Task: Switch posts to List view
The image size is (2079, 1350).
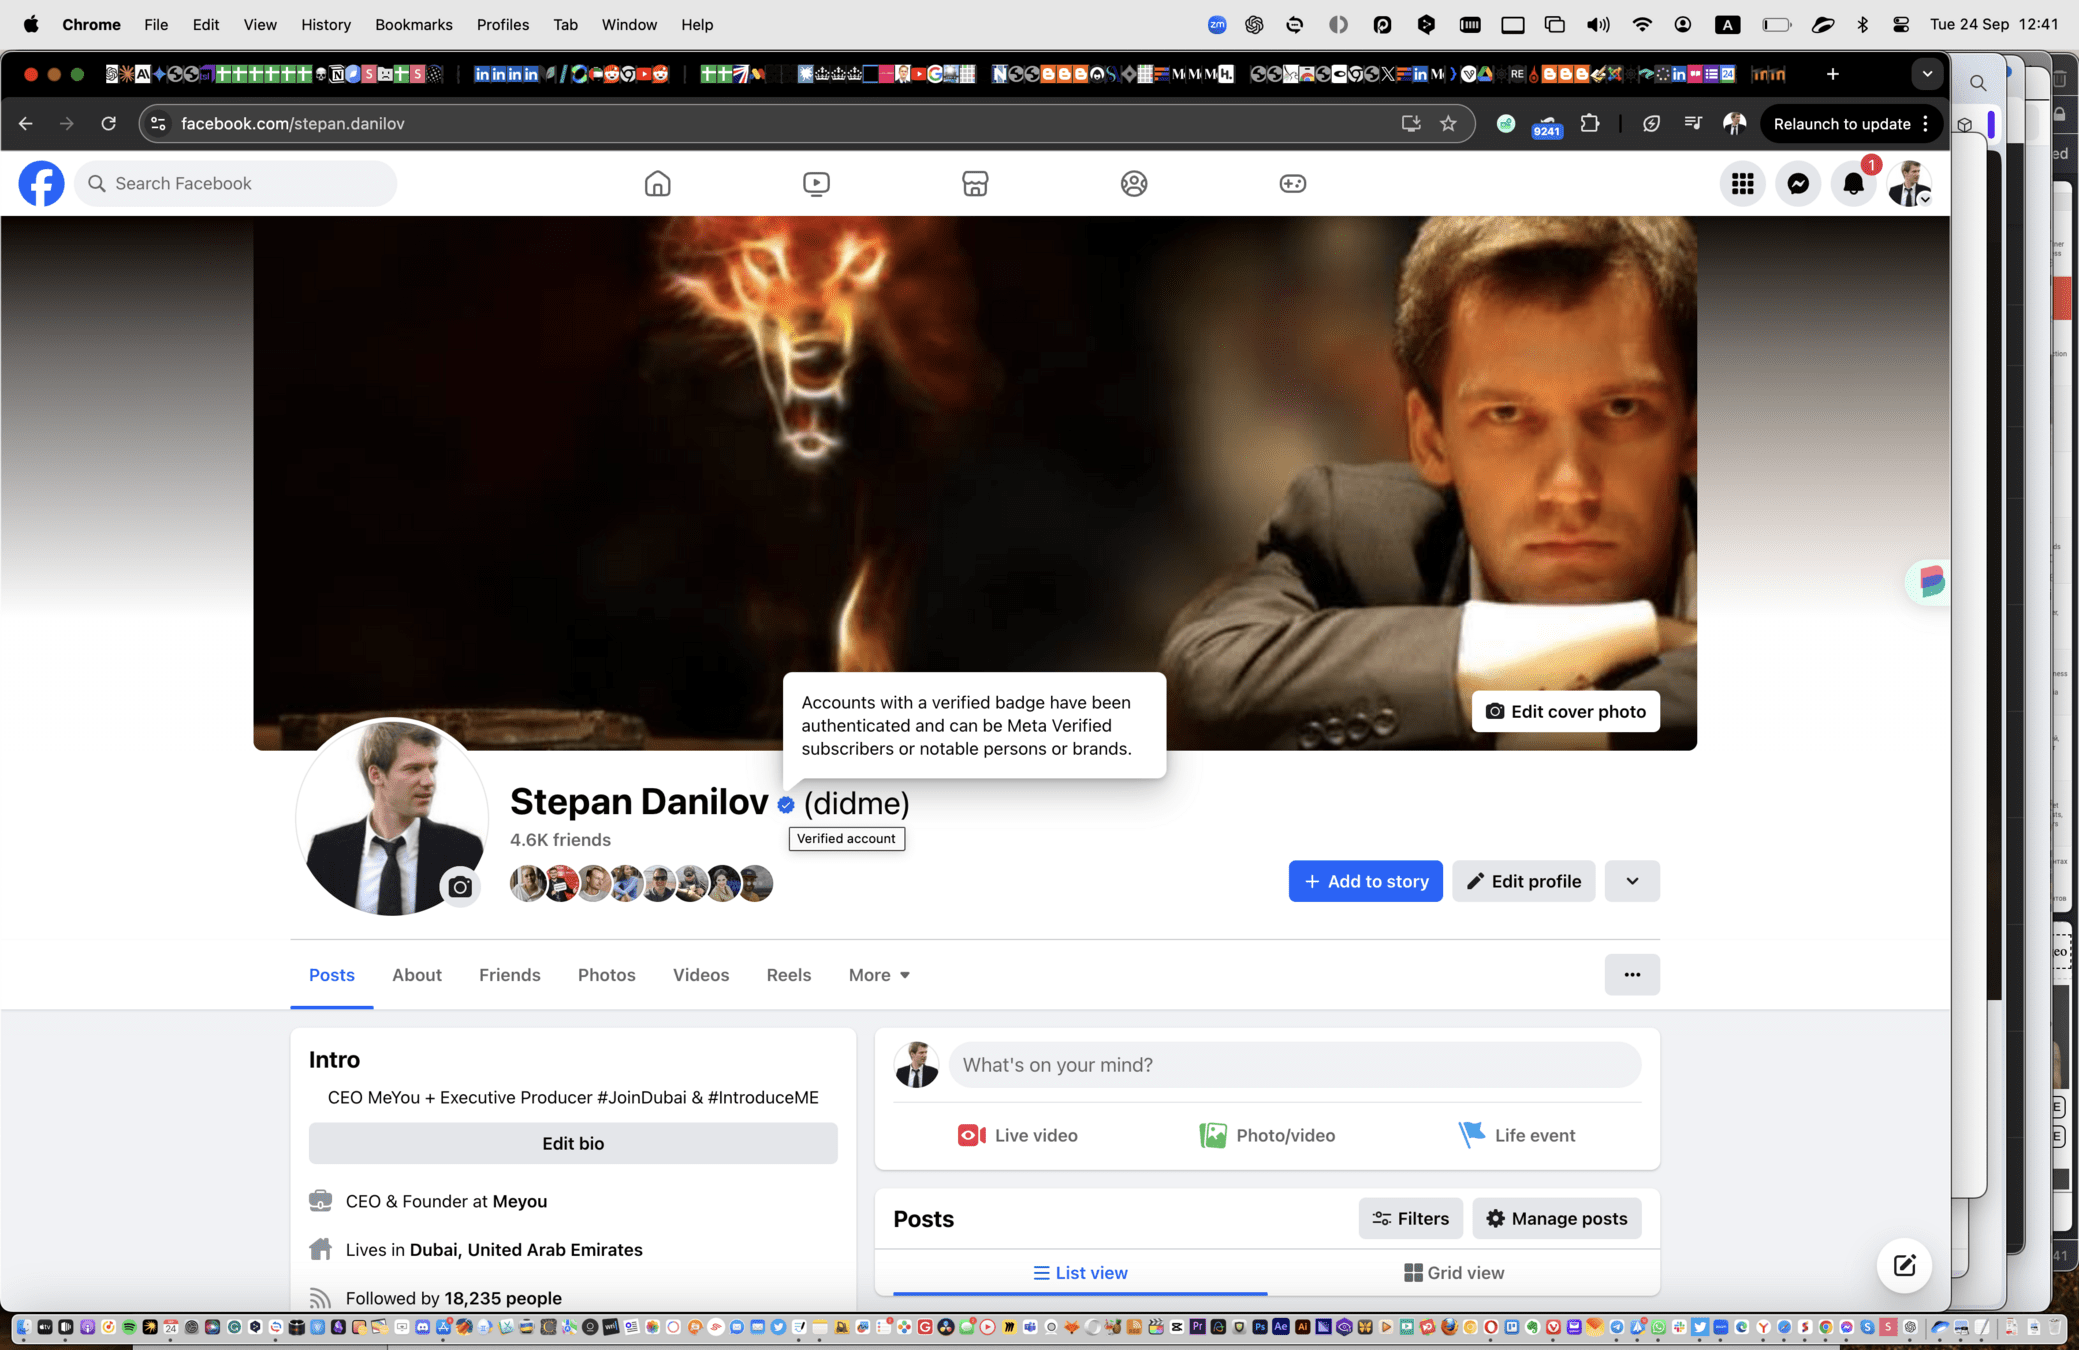Action: click(x=1080, y=1272)
